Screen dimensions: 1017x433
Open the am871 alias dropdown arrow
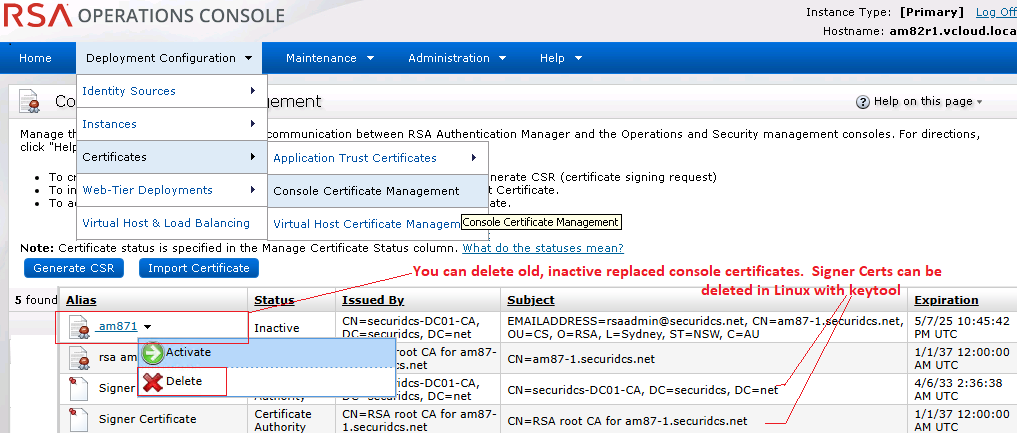(x=148, y=327)
